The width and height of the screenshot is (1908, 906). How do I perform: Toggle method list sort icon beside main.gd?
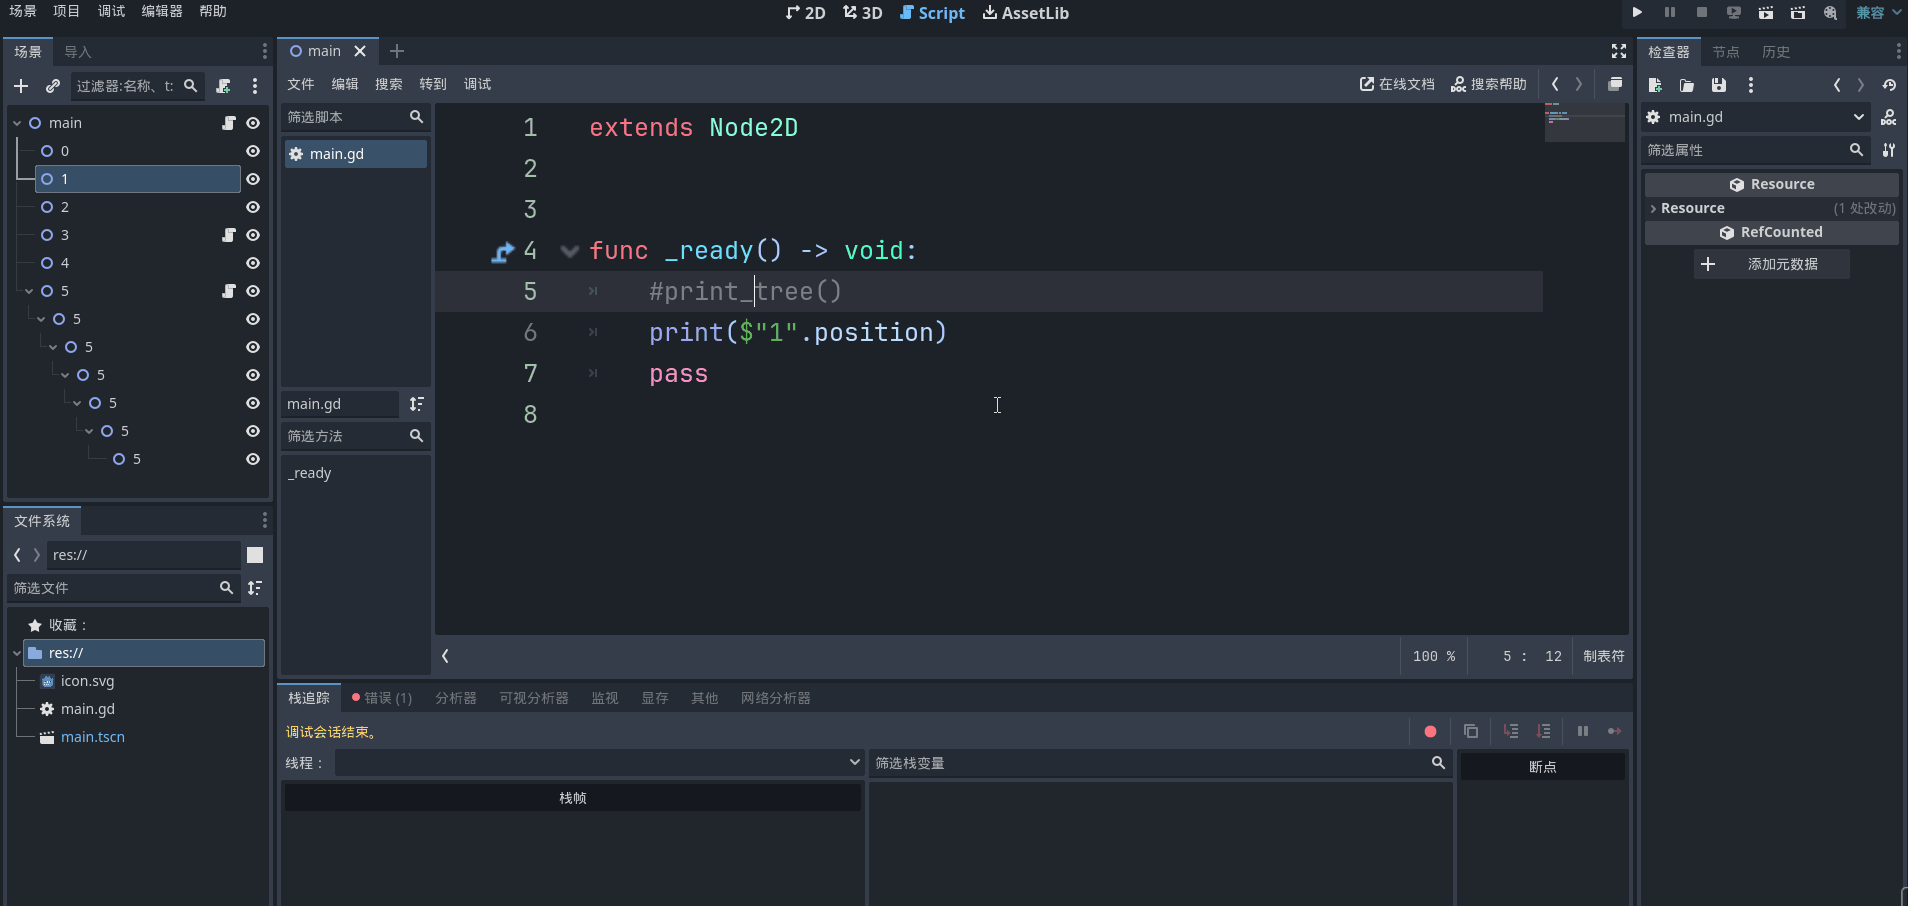416,404
